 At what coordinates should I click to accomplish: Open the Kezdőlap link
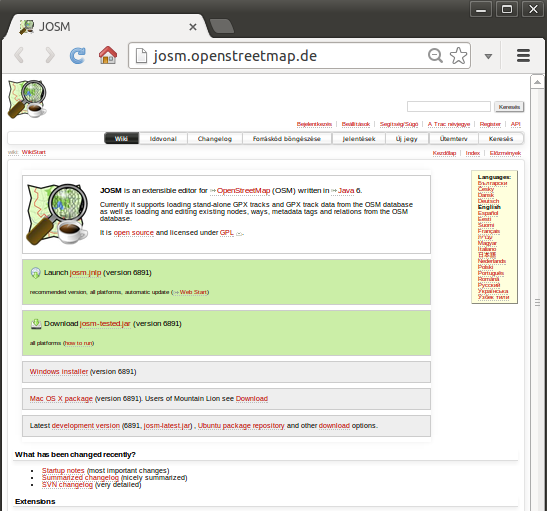444,153
